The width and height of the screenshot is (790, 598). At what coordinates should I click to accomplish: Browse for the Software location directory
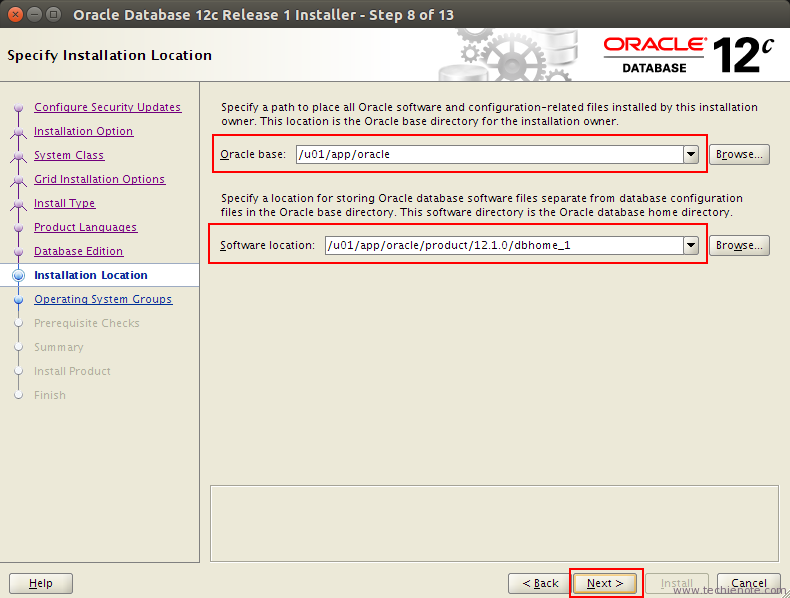[739, 245]
